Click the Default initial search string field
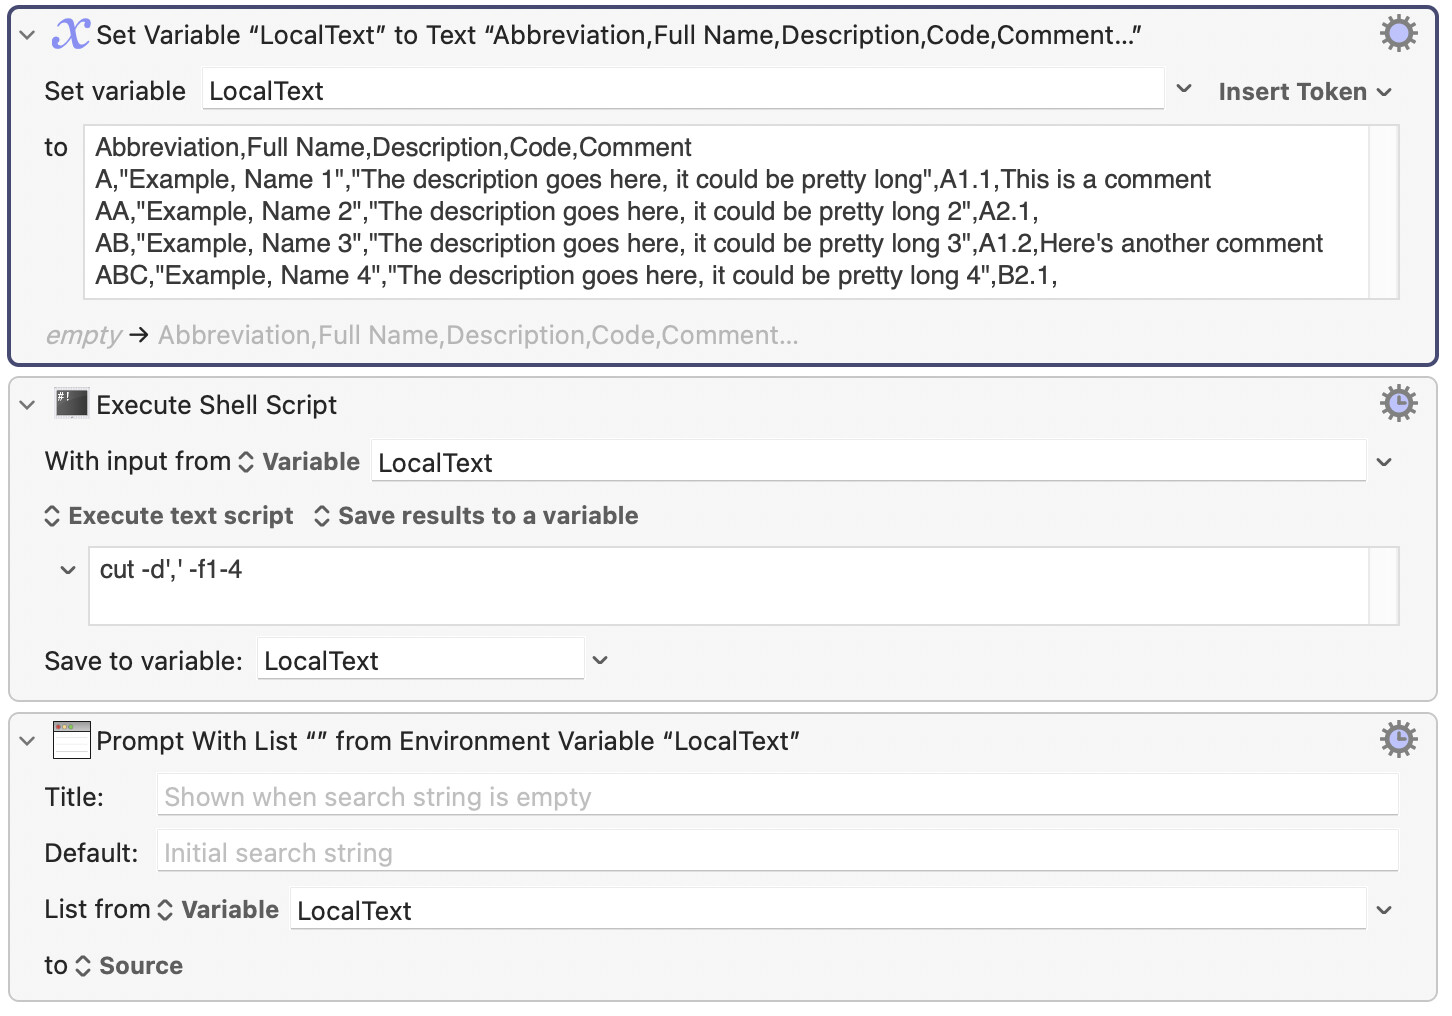The width and height of the screenshot is (1452, 1016). (x=777, y=852)
